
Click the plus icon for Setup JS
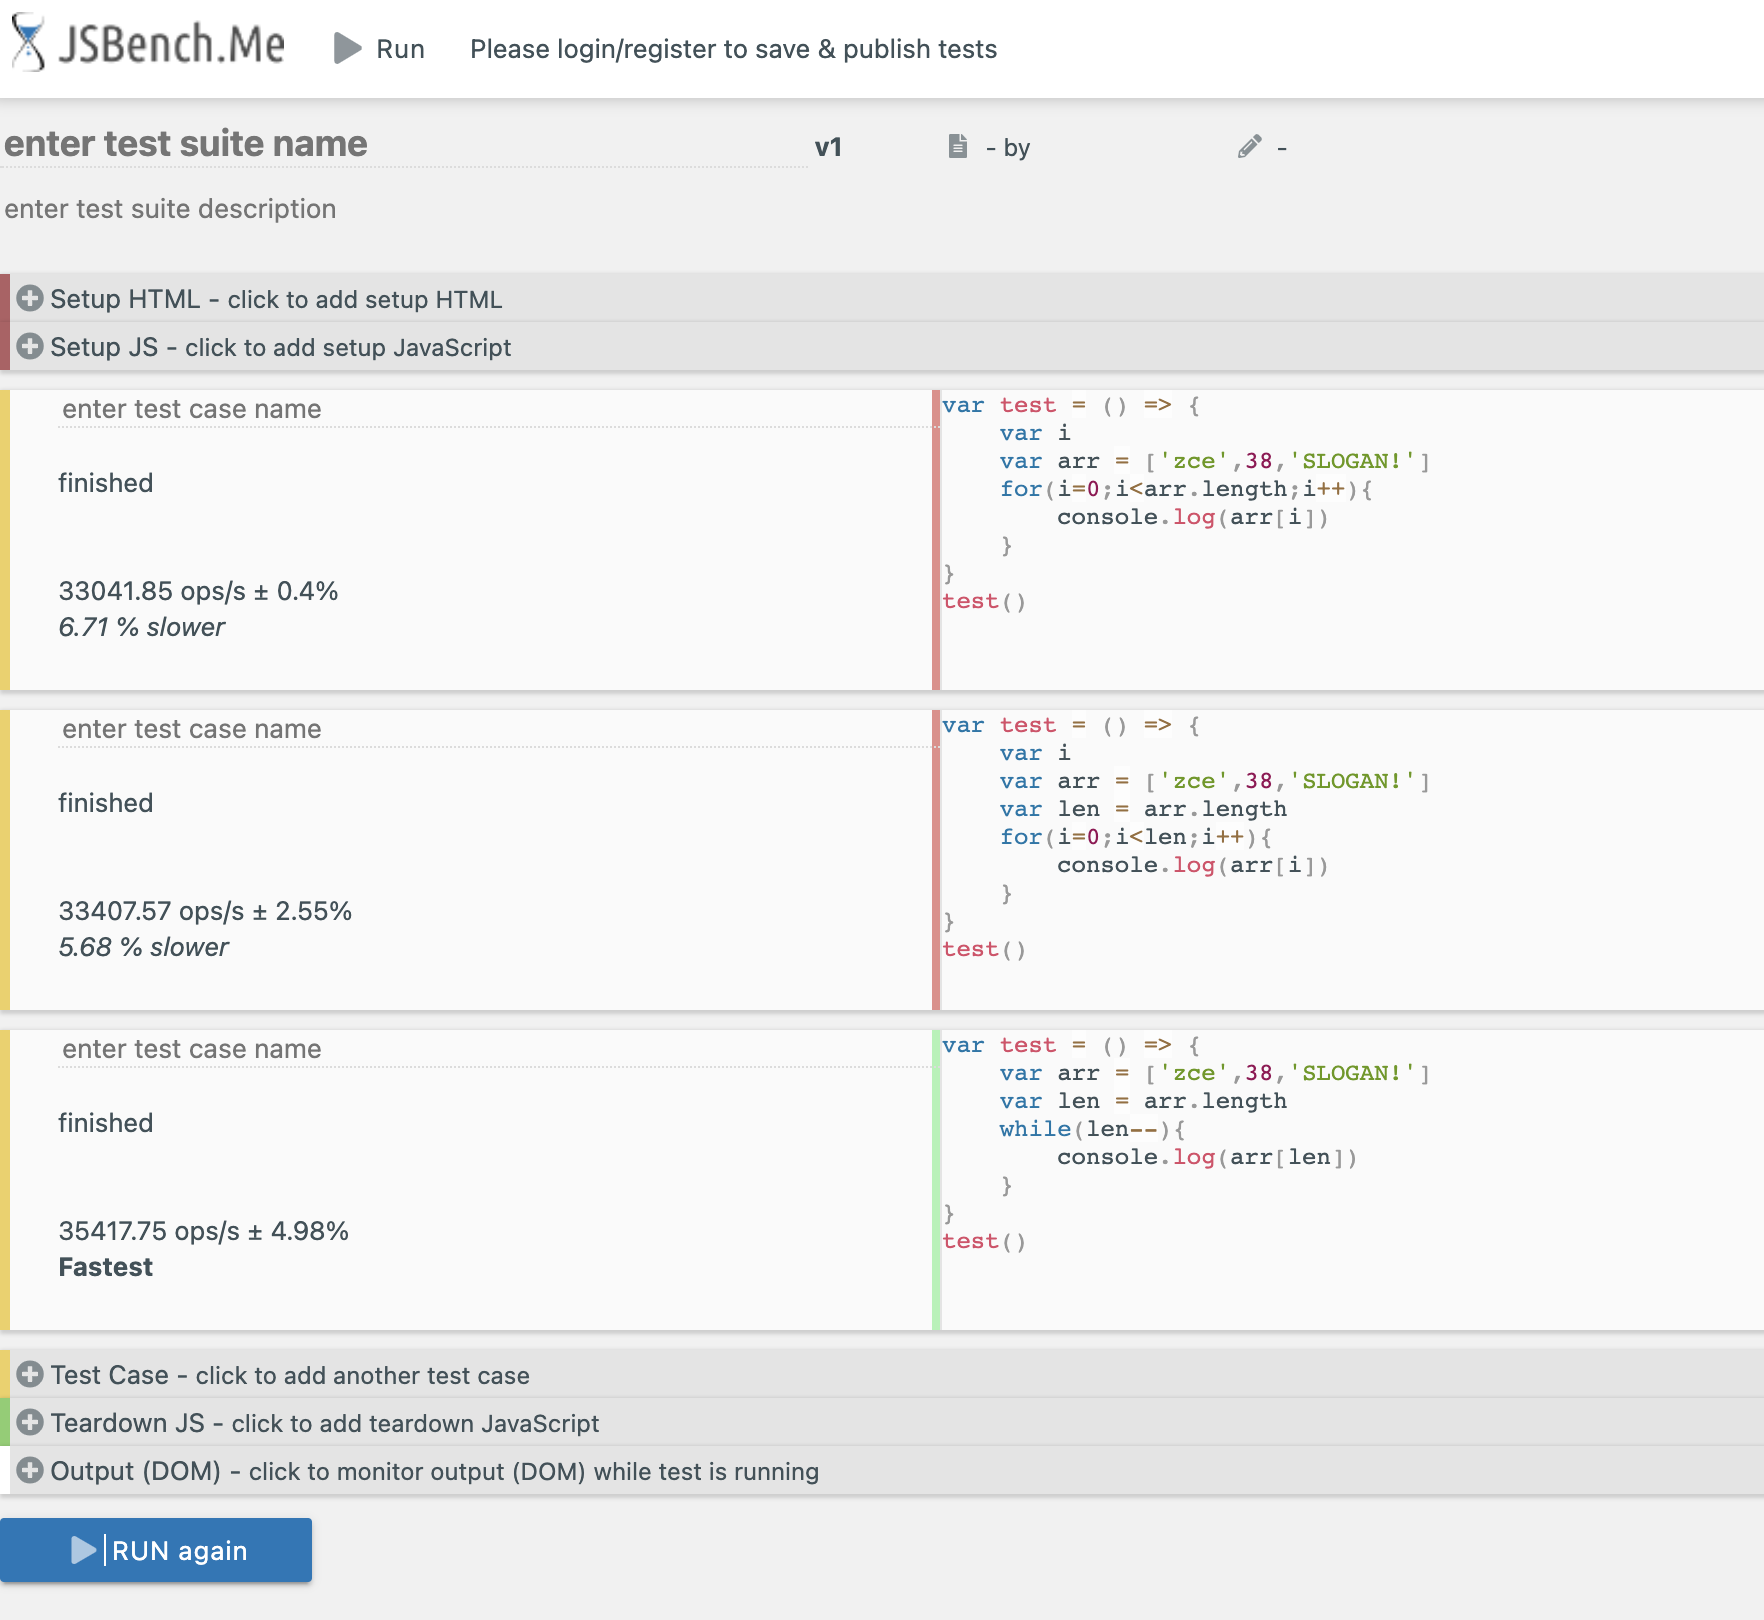[x=30, y=347]
